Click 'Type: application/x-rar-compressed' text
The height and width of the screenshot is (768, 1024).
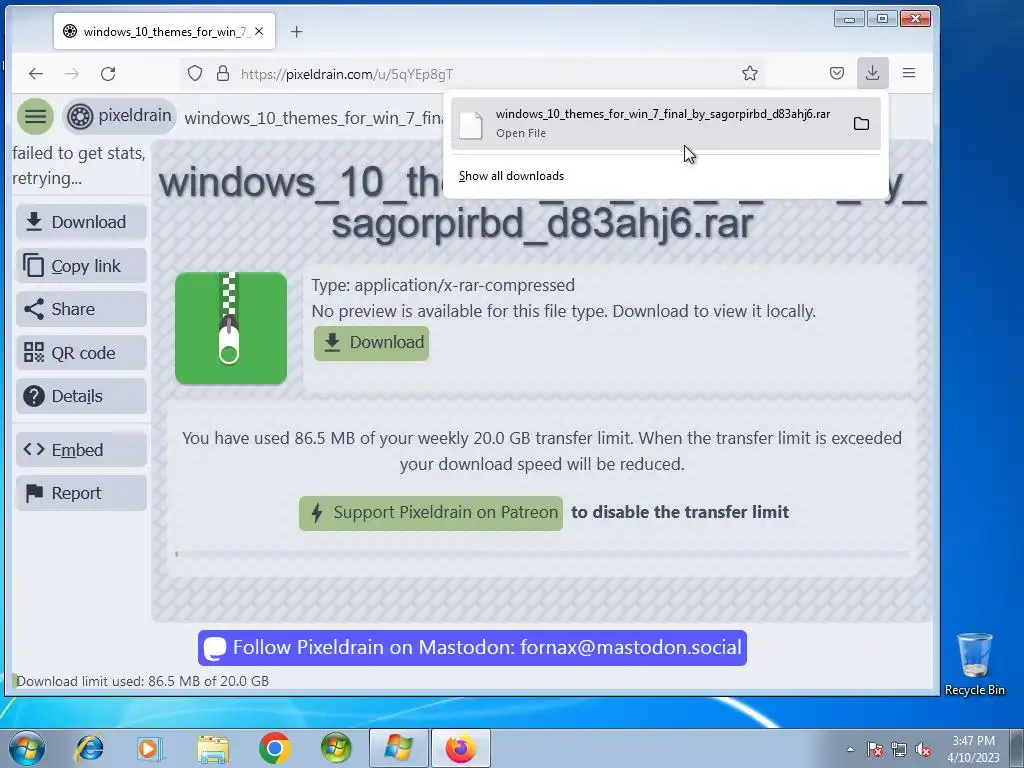(443, 285)
